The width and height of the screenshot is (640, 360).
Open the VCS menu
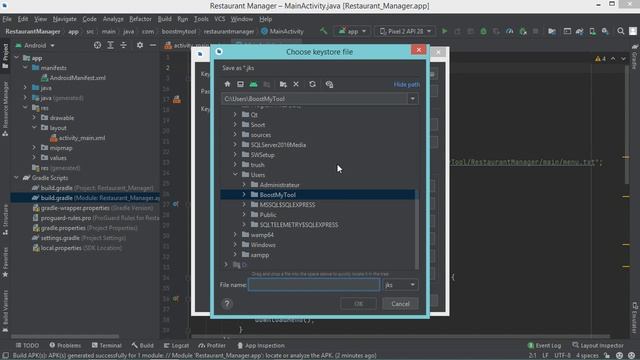(220, 19)
